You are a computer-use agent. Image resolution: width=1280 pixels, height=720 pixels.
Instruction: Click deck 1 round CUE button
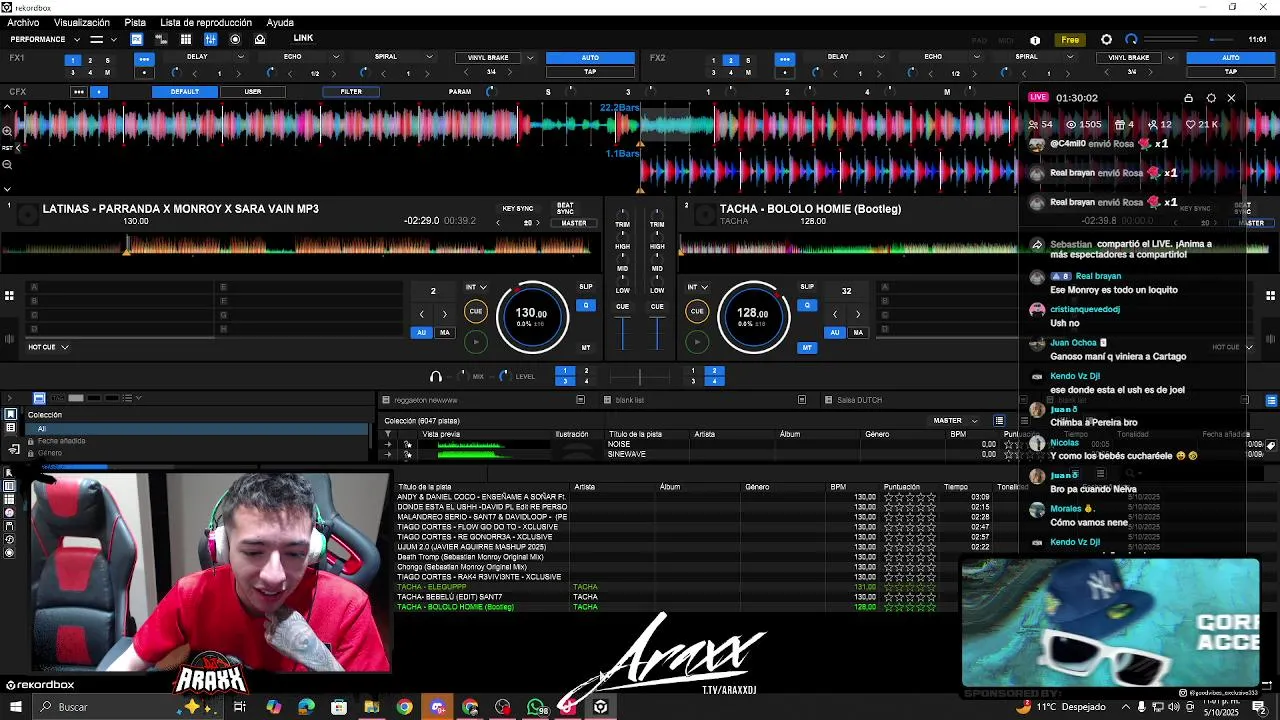coord(476,311)
